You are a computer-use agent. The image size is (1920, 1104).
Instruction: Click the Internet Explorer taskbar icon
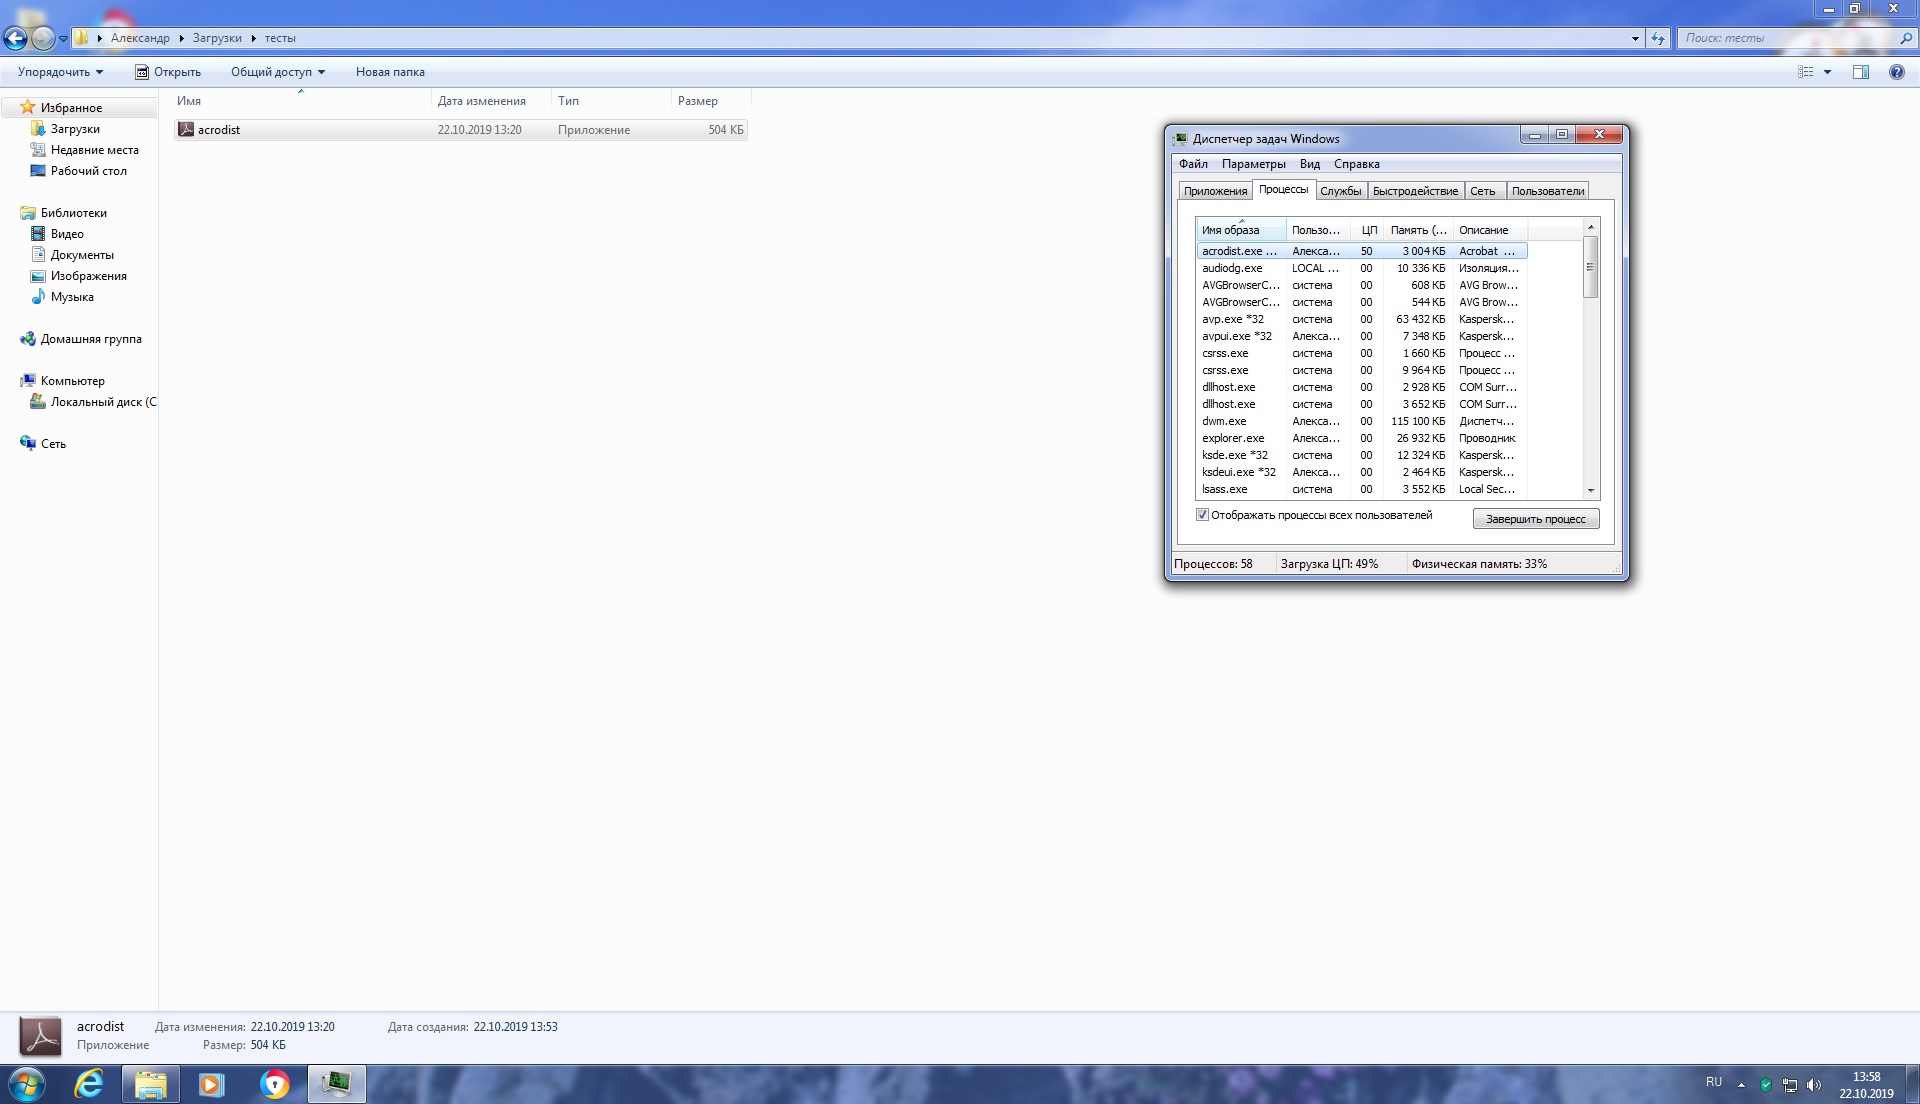(x=89, y=1084)
